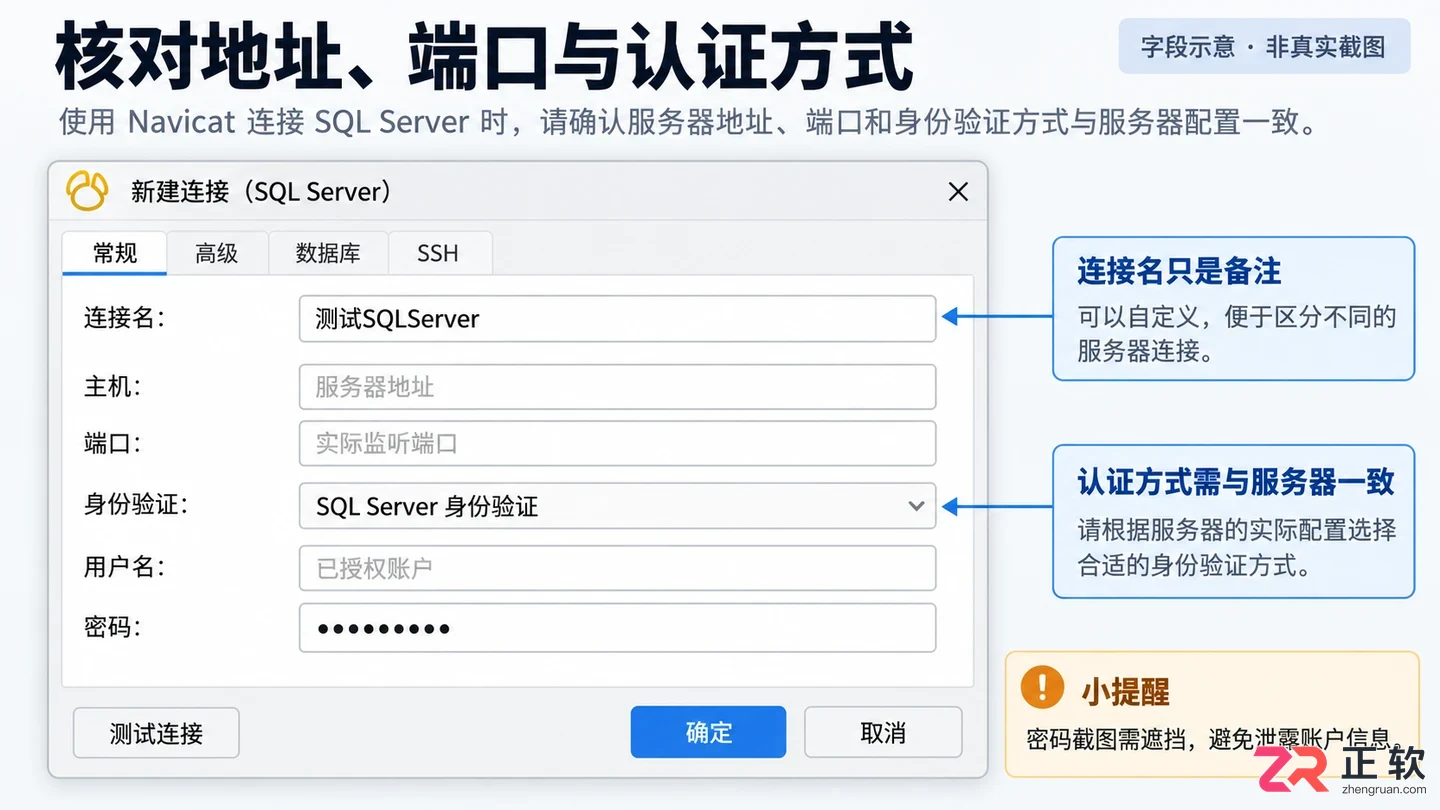
Task: Click the headline 核对地址、端口与认证方式
Action: click(x=484, y=58)
